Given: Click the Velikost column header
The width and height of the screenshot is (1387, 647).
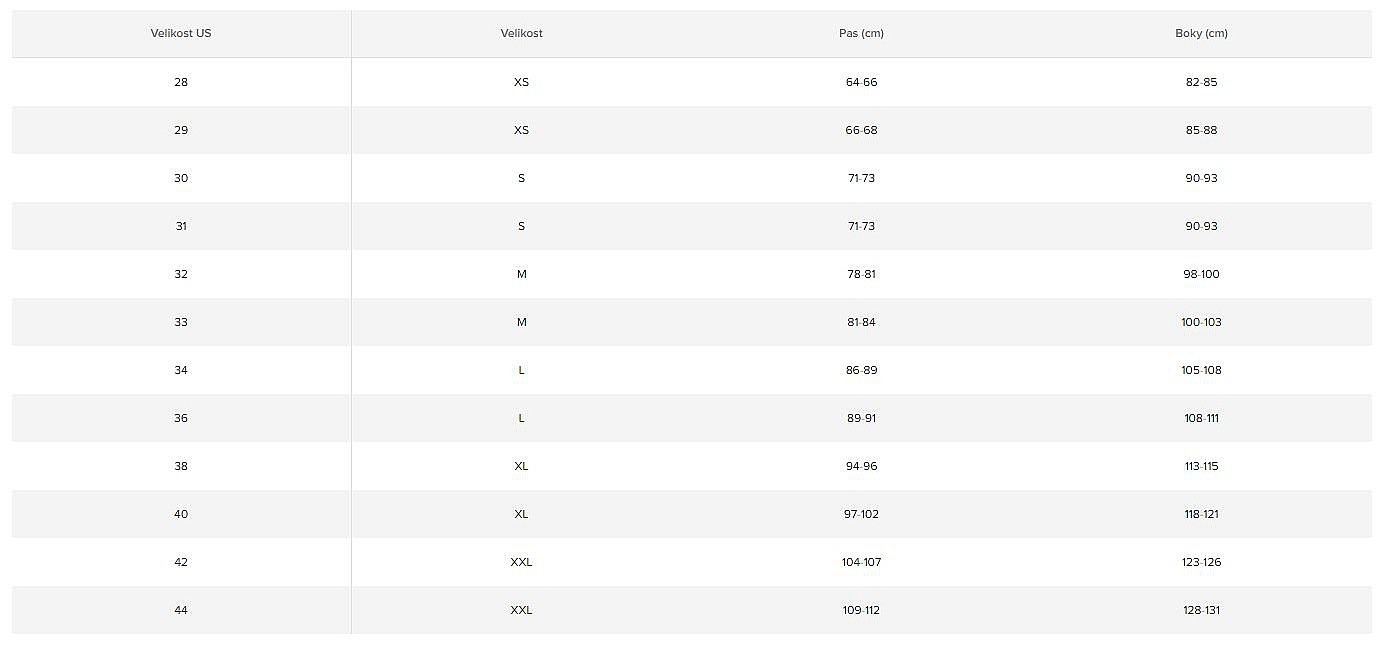Looking at the screenshot, I should (x=521, y=33).
